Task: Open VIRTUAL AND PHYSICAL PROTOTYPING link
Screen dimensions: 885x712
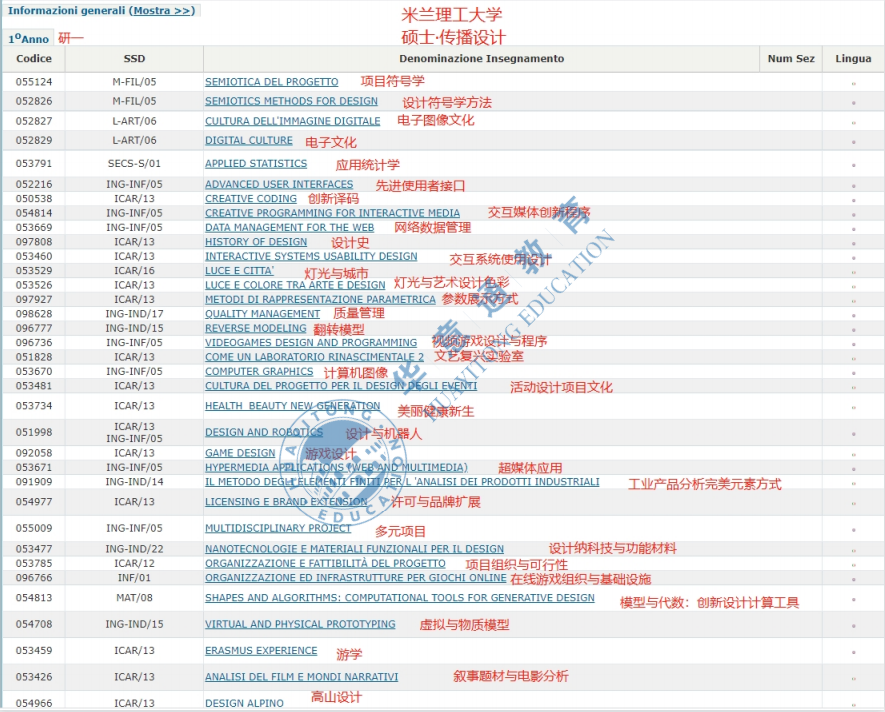Action: pyautogui.click(x=300, y=624)
